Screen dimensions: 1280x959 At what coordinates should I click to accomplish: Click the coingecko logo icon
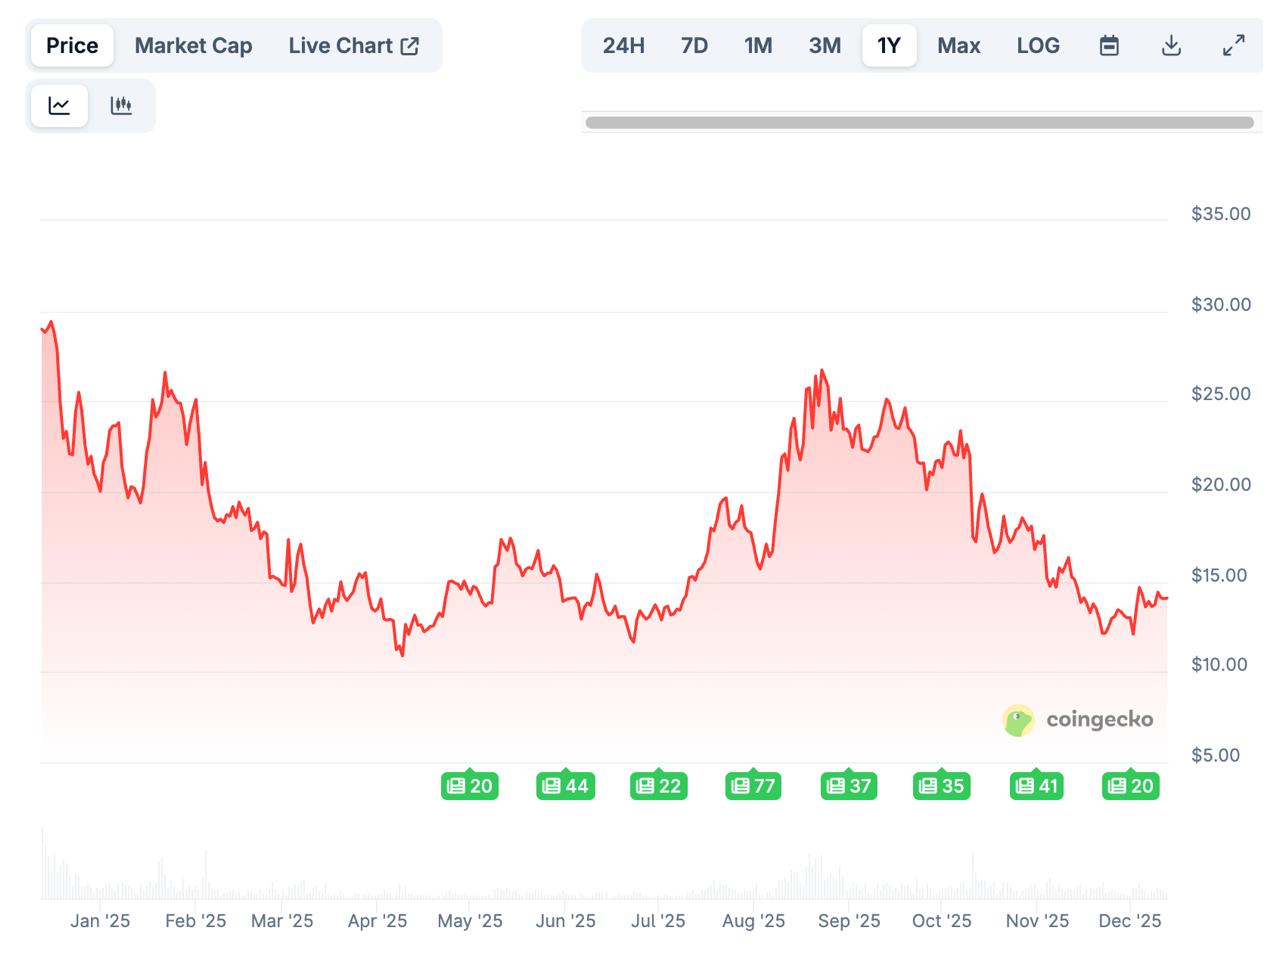click(1018, 720)
